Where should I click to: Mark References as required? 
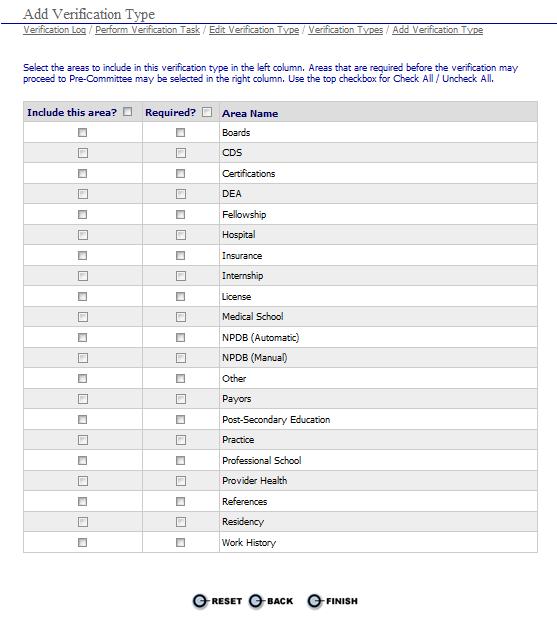[x=181, y=501]
